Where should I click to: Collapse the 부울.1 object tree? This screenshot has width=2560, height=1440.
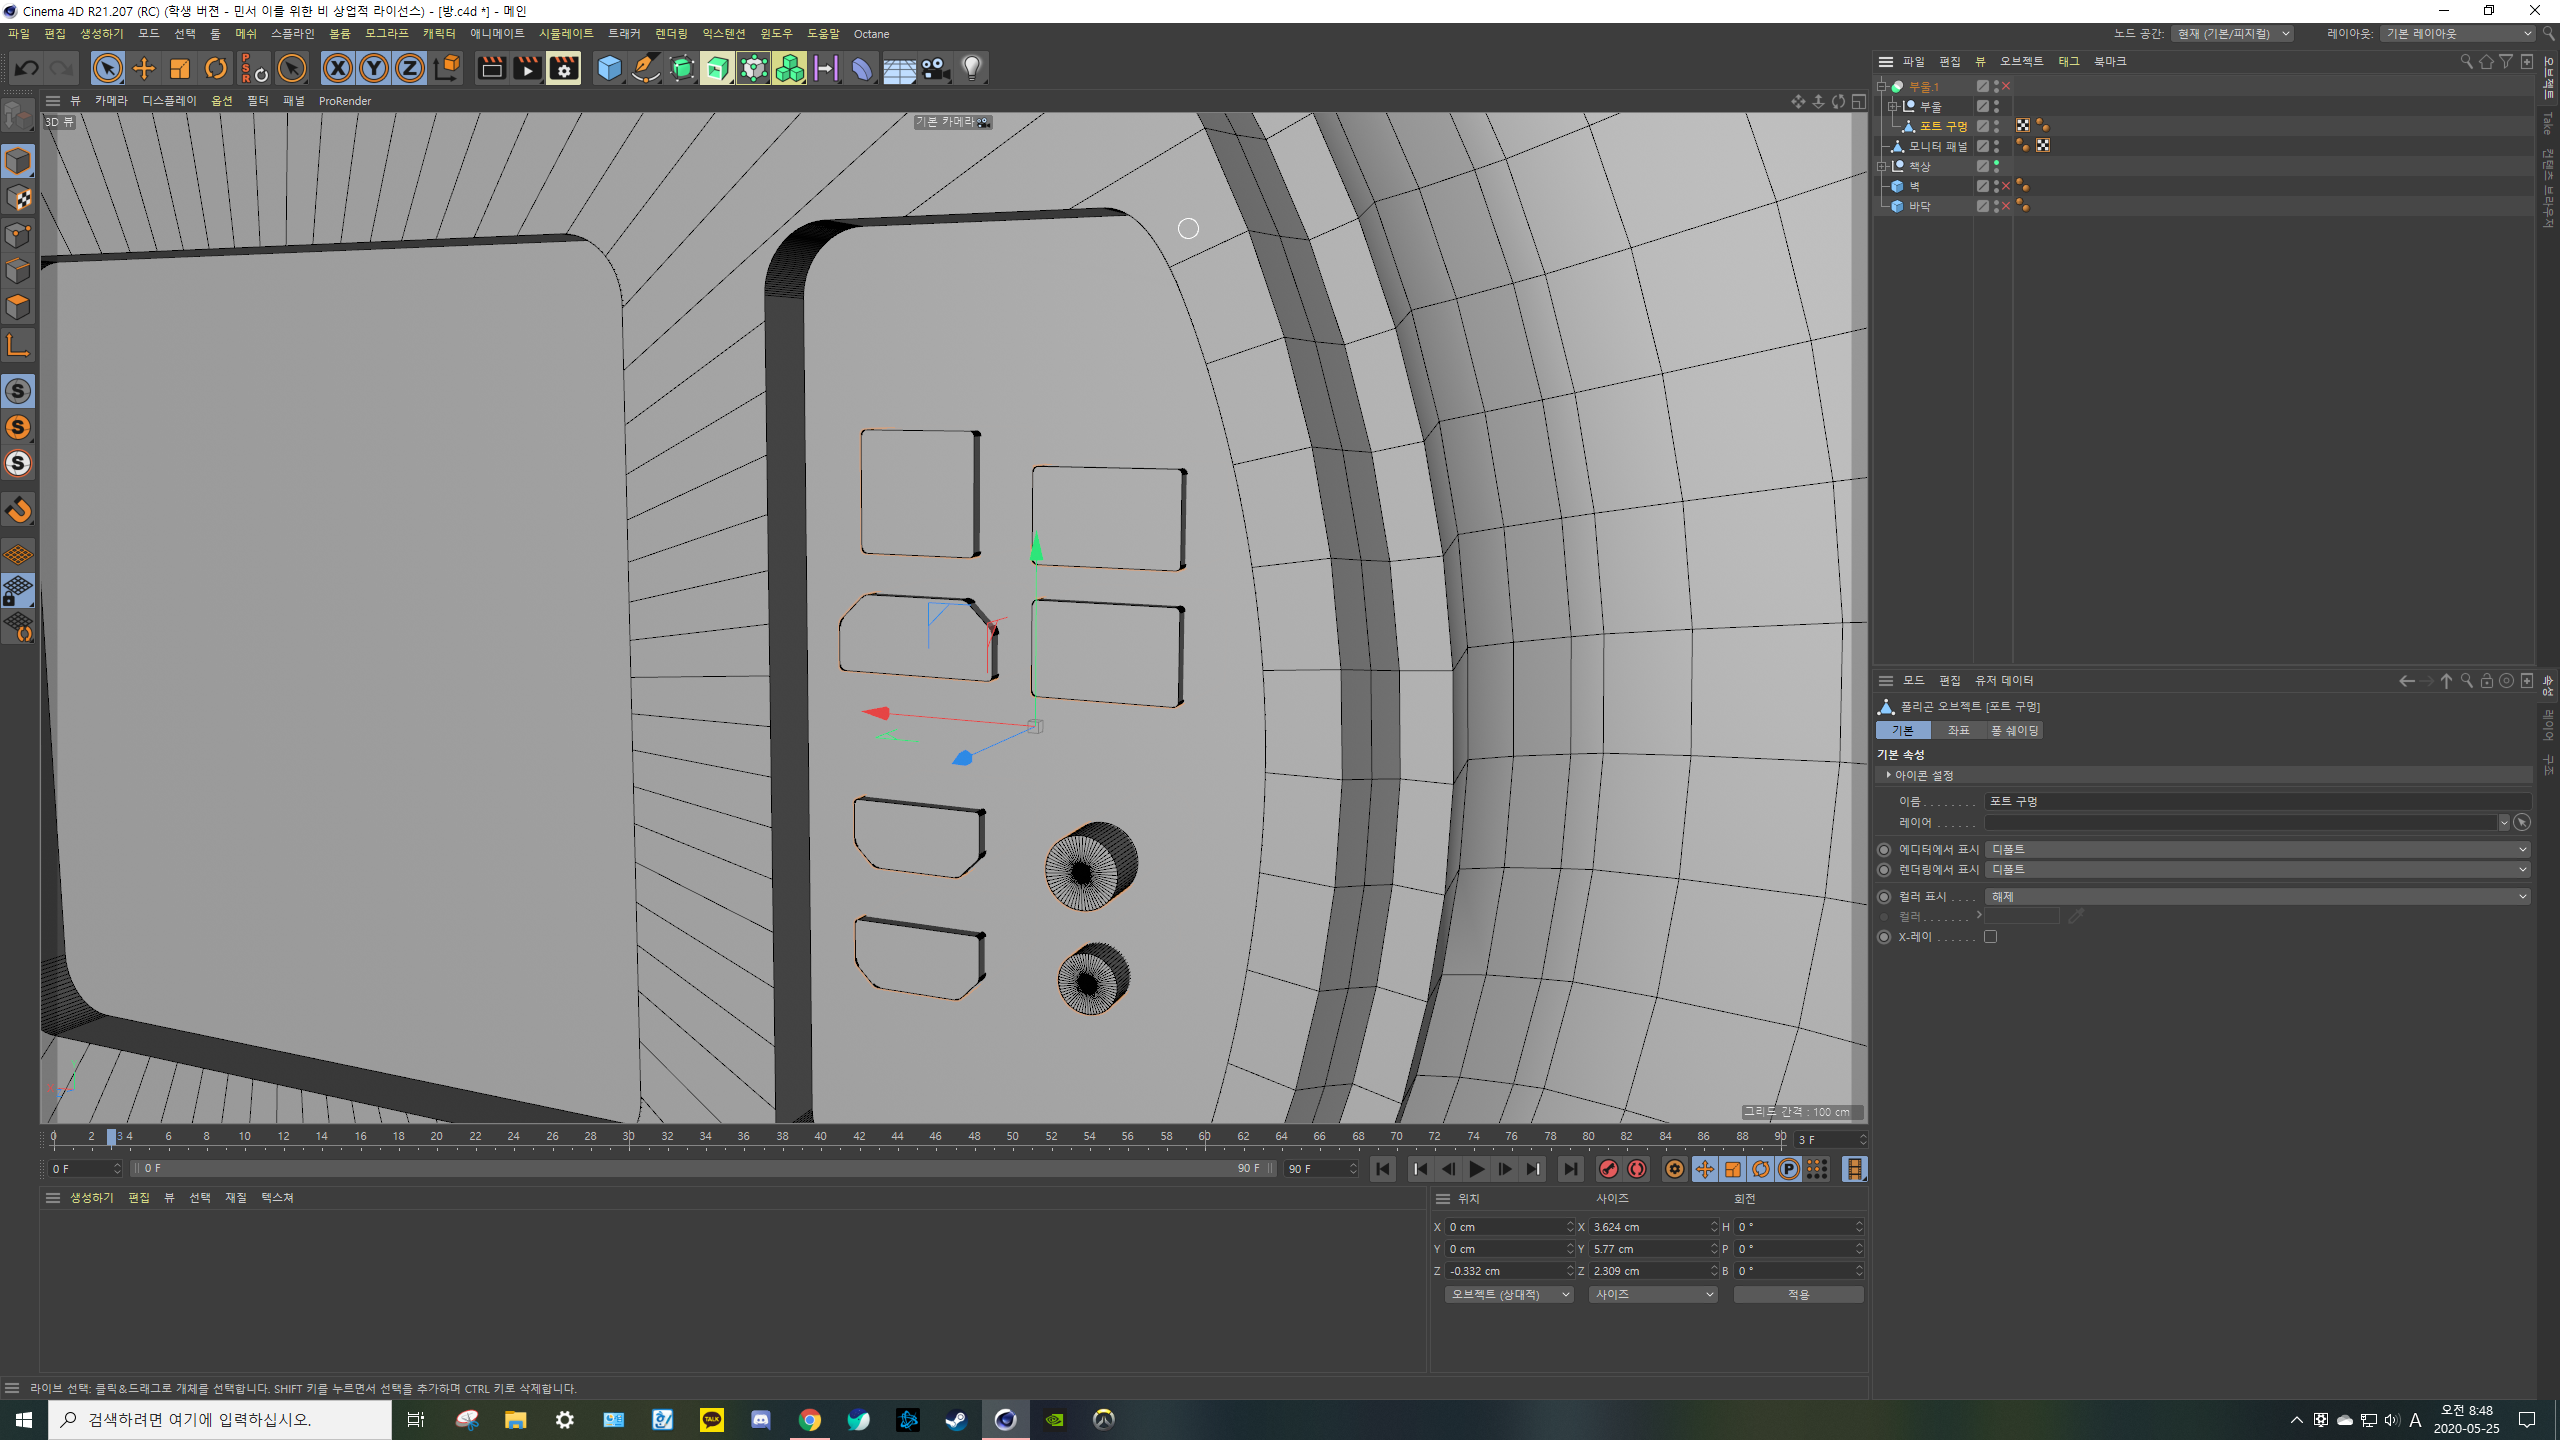pyautogui.click(x=1882, y=87)
